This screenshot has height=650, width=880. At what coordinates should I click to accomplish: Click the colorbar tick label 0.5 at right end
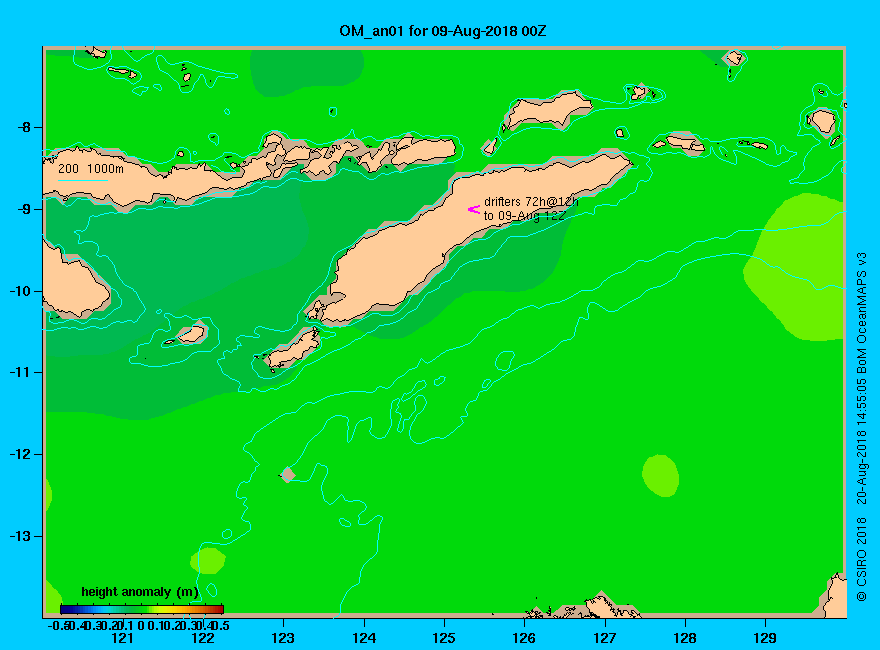(x=222, y=625)
